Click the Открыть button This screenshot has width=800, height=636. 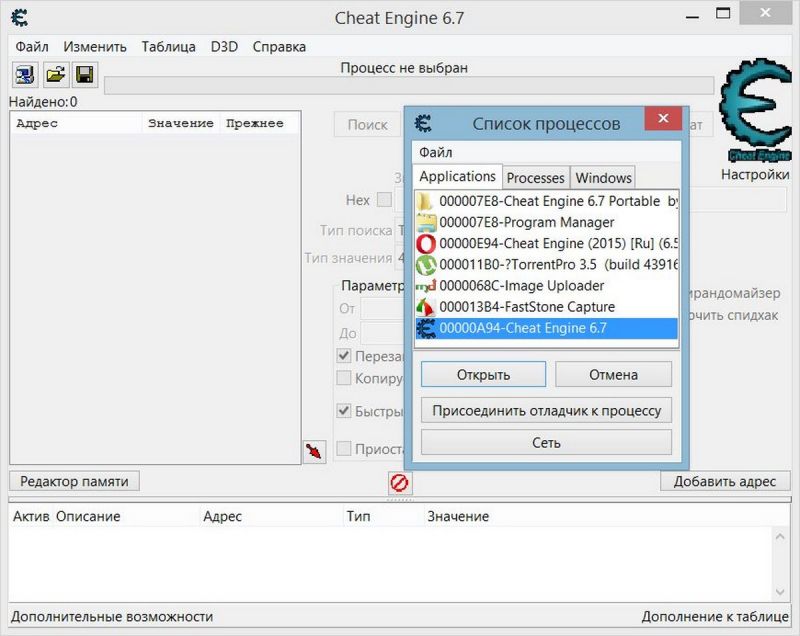pyautogui.click(x=483, y=375)
